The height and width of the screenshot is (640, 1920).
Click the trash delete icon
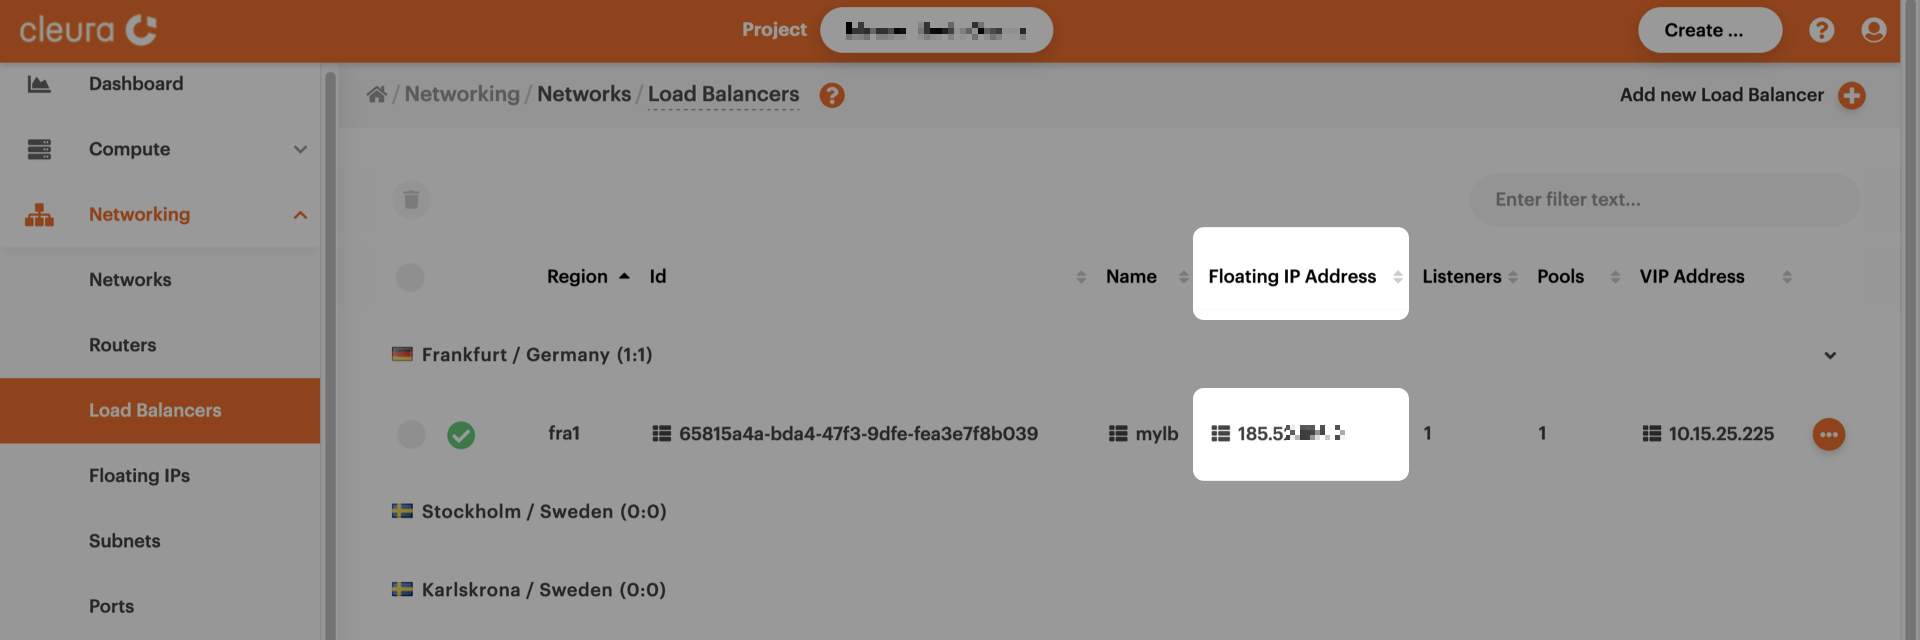tap(411, 200)
